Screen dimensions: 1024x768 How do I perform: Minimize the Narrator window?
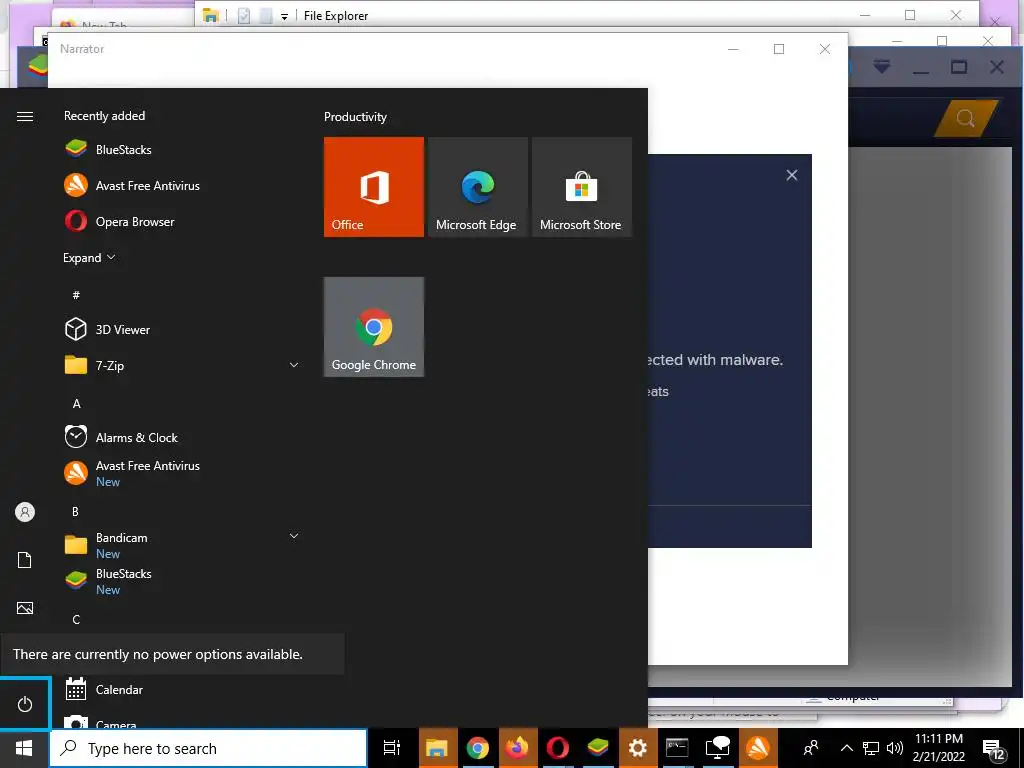pyautogui.click(x=733, y=49)
